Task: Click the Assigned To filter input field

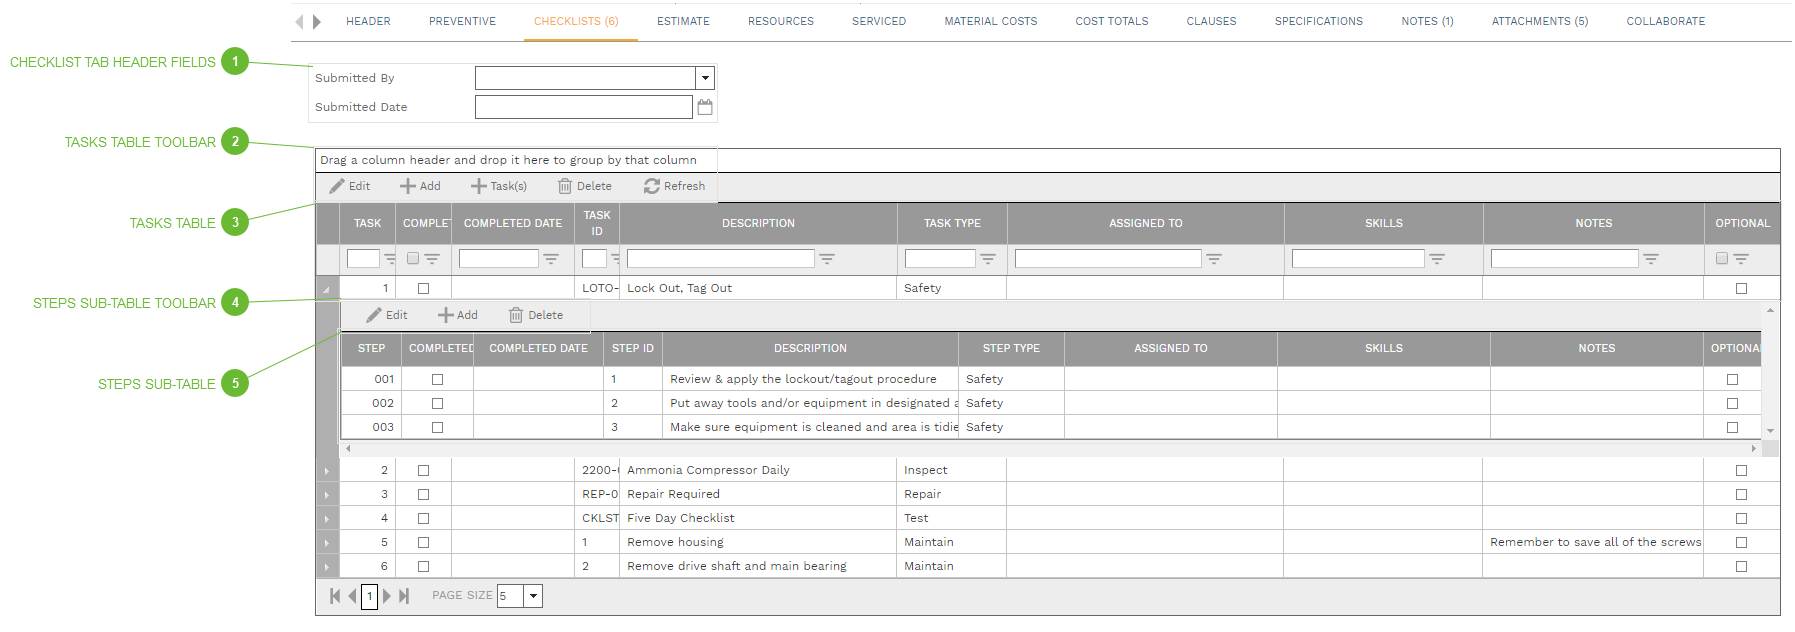Action: pyautogui.click(x=1108, y=258)
